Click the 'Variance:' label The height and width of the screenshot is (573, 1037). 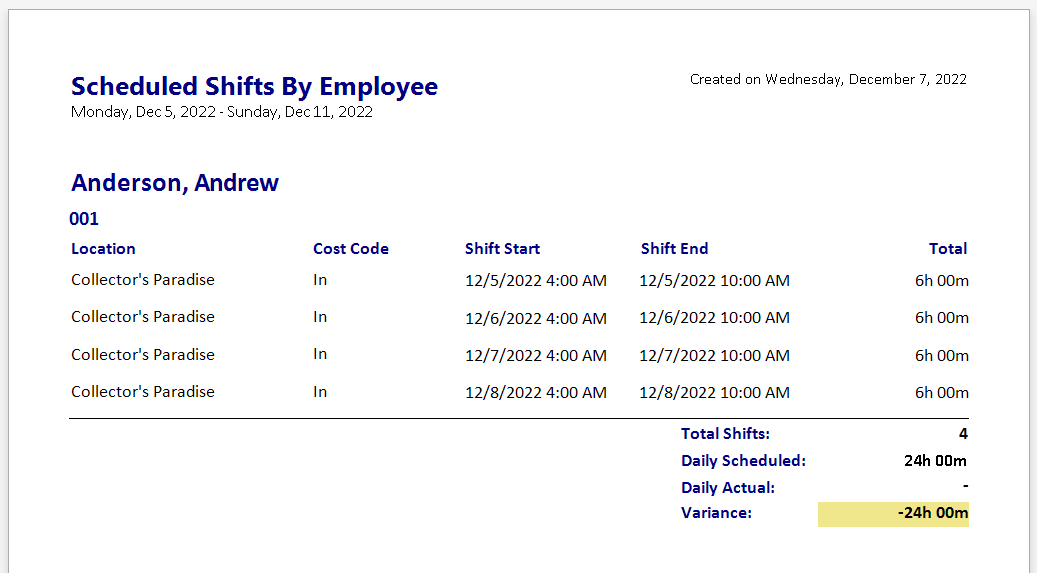pyautogui.click(x=716, y=513)
